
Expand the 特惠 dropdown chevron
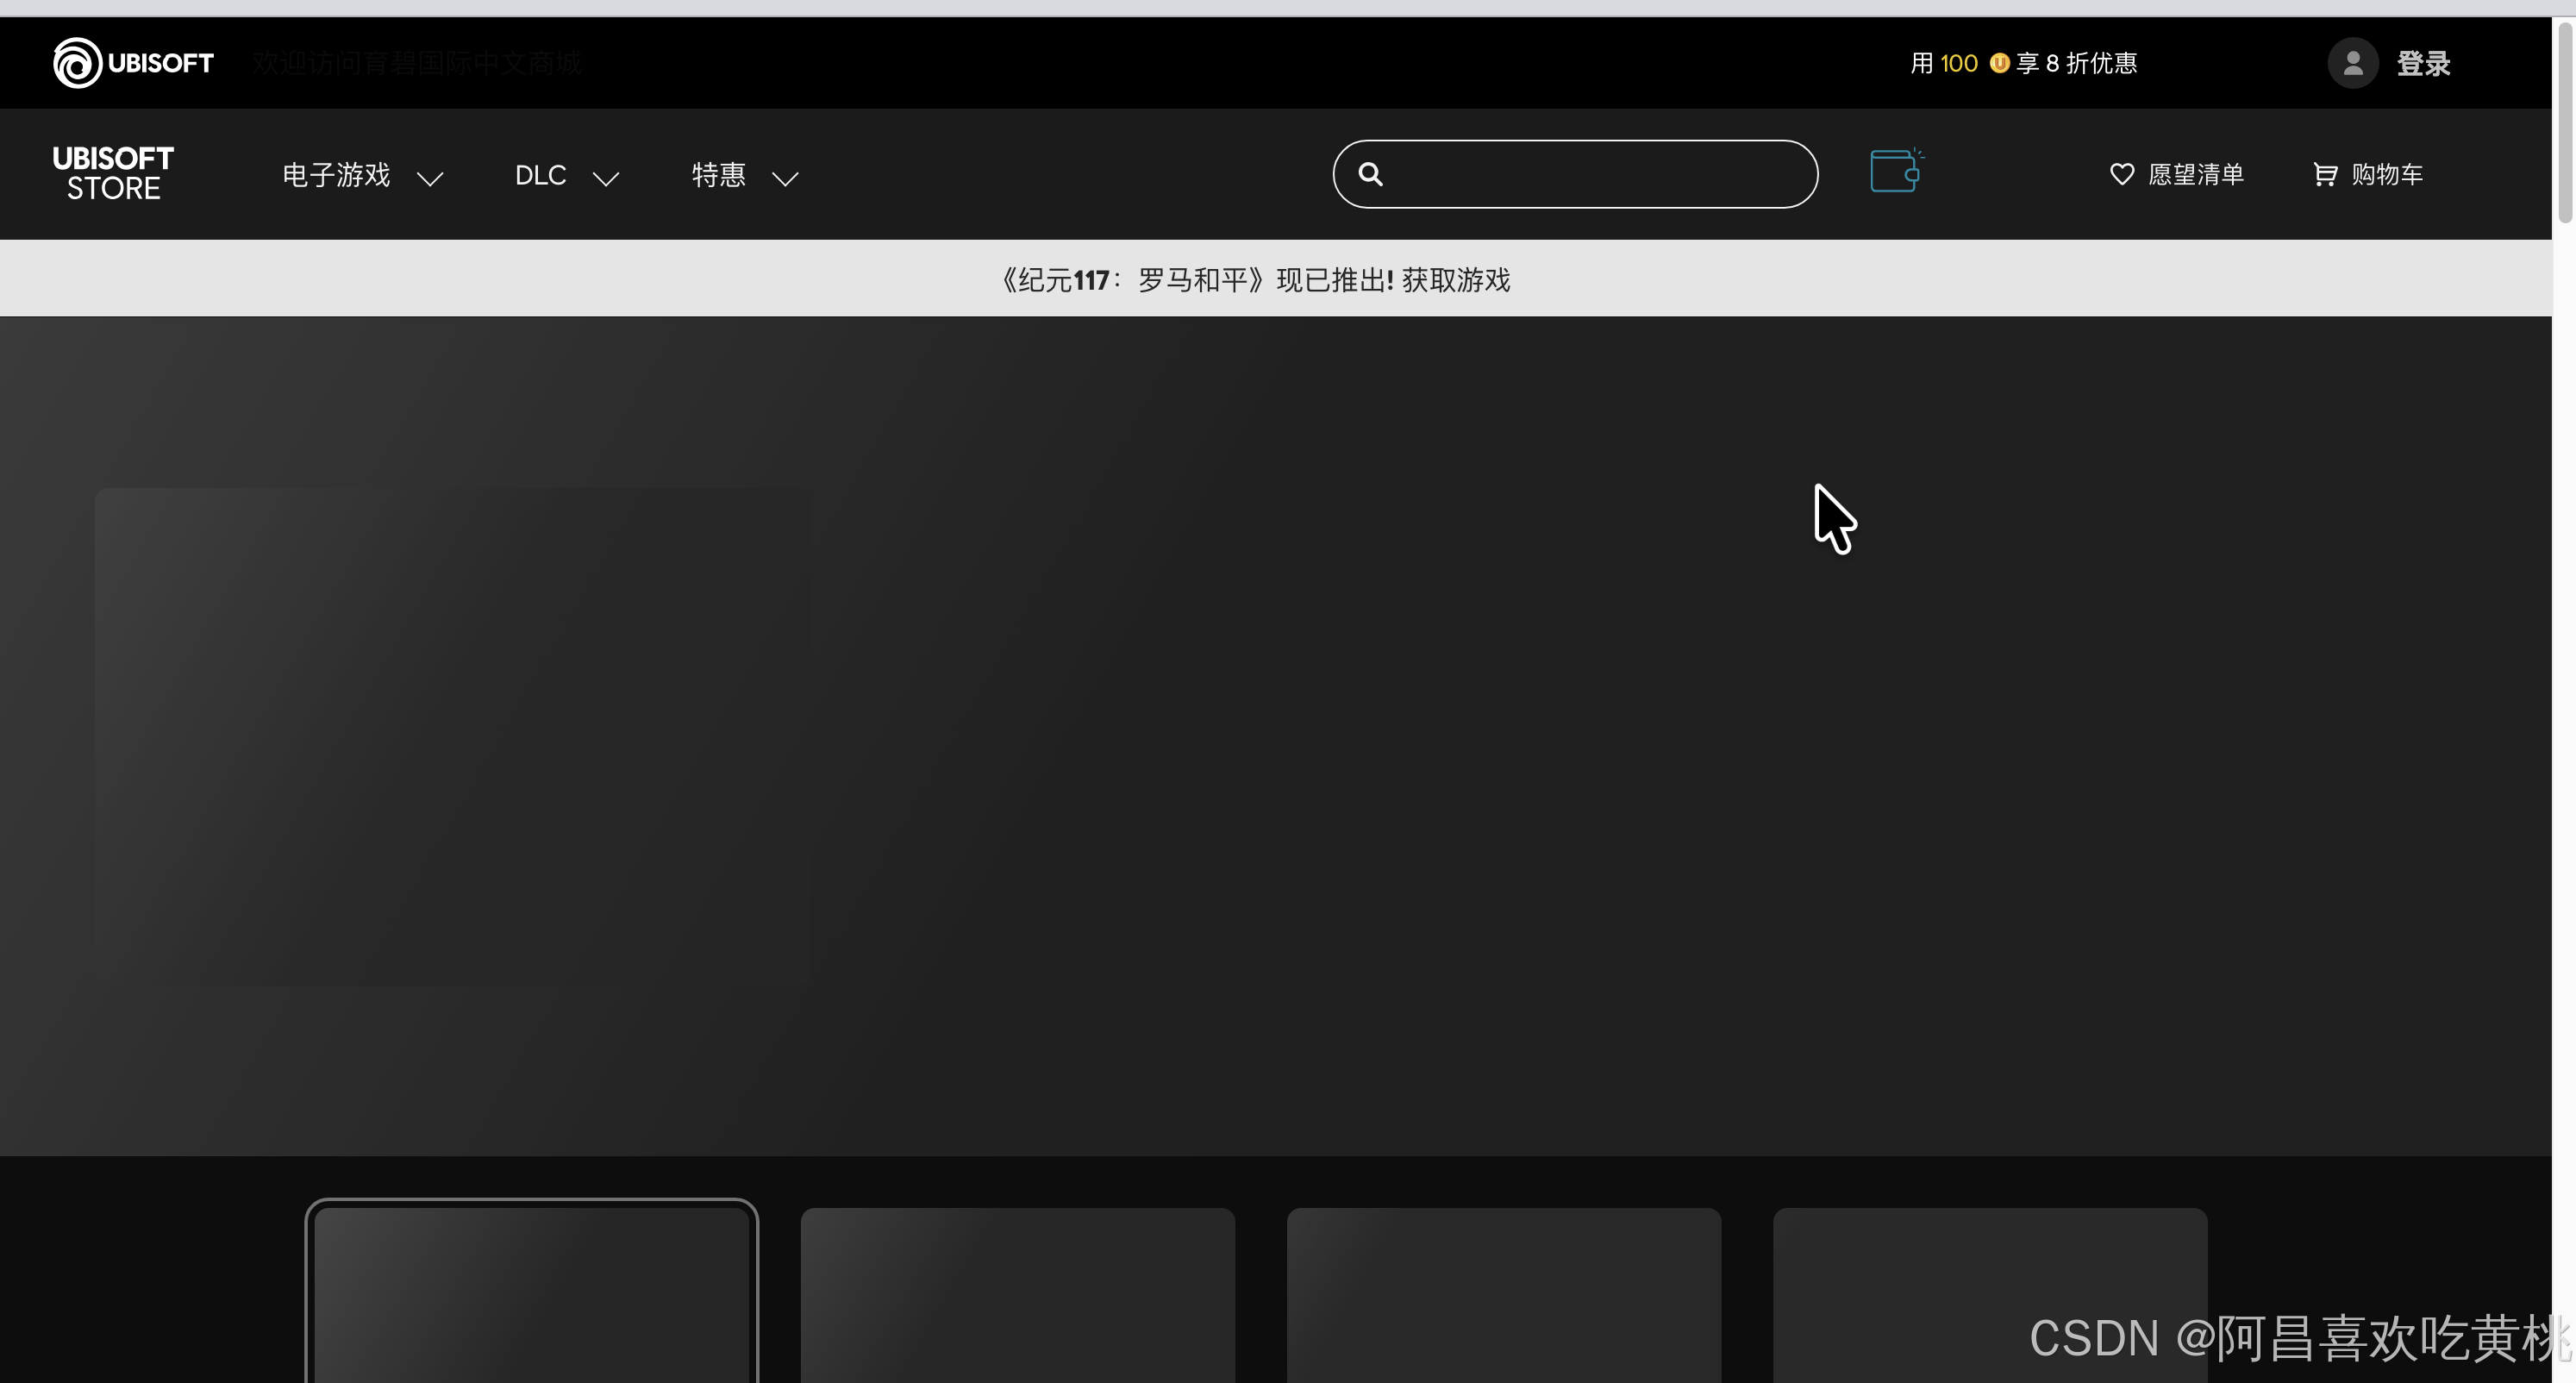785,178
